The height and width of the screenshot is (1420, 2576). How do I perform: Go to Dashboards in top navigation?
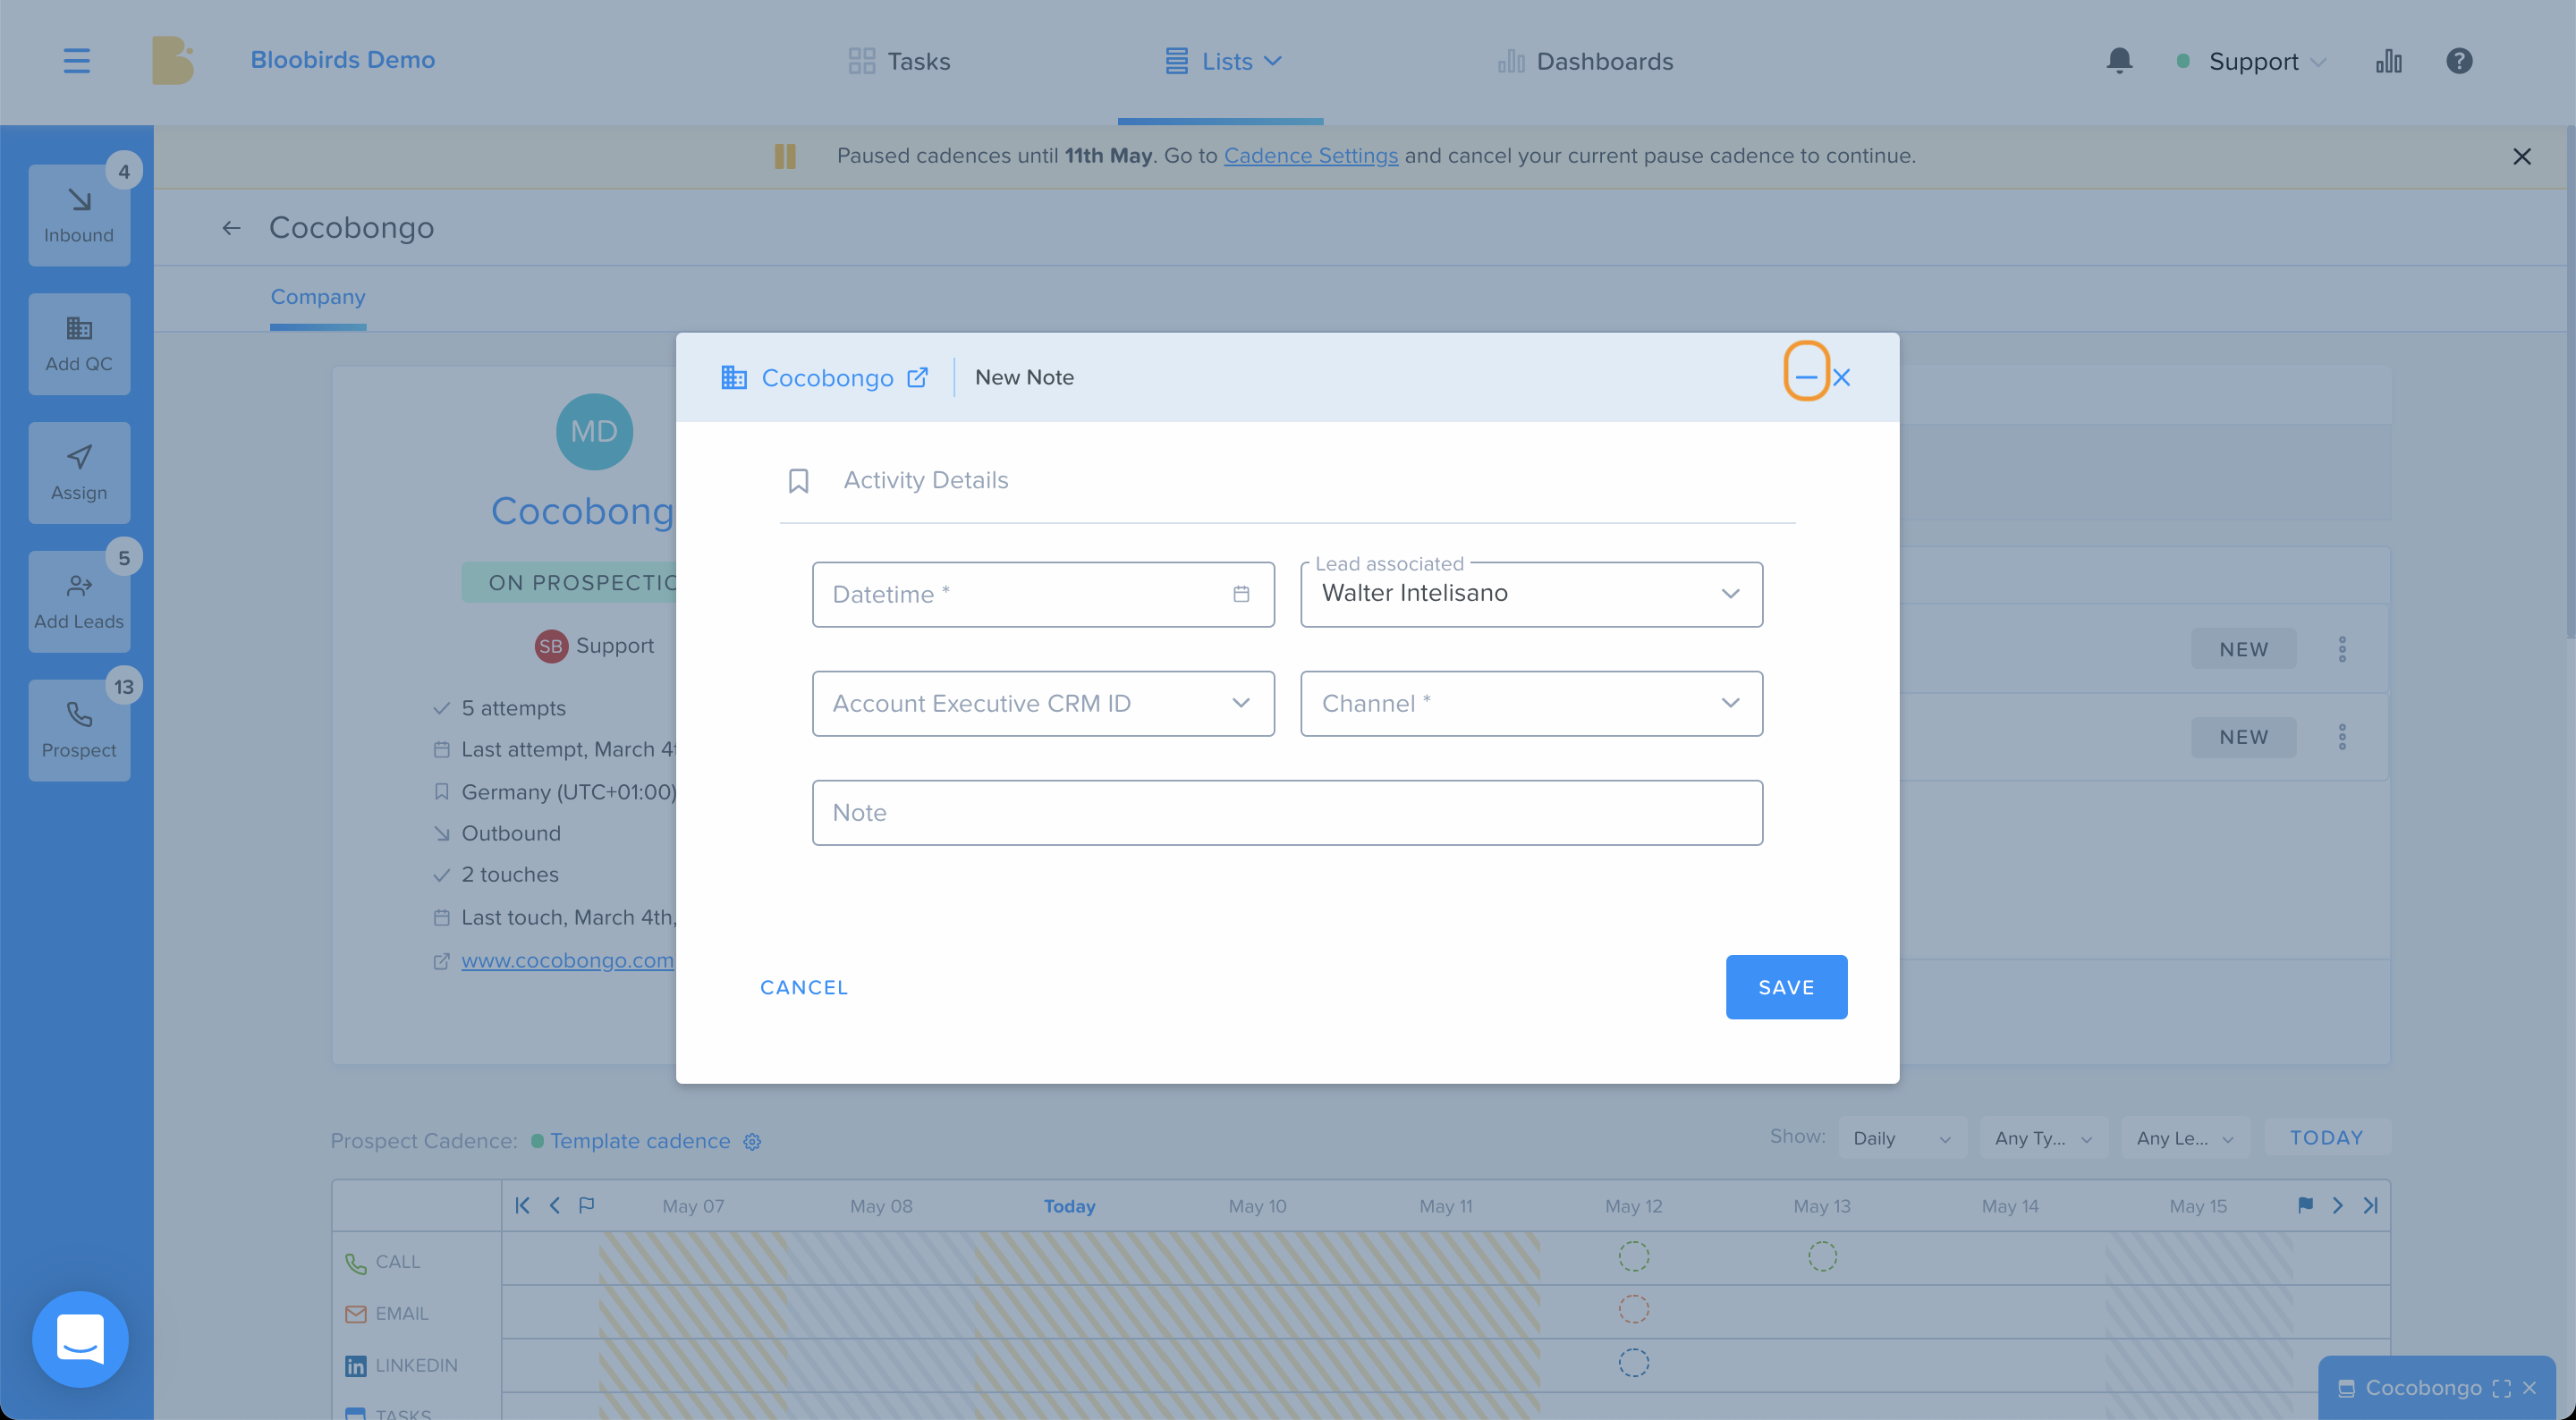point(1585,61)
